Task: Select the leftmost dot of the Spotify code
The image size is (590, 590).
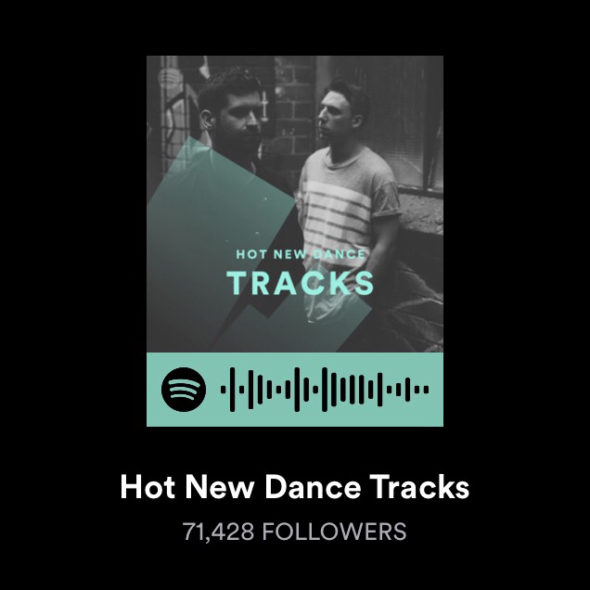Action: coord(223,389)
